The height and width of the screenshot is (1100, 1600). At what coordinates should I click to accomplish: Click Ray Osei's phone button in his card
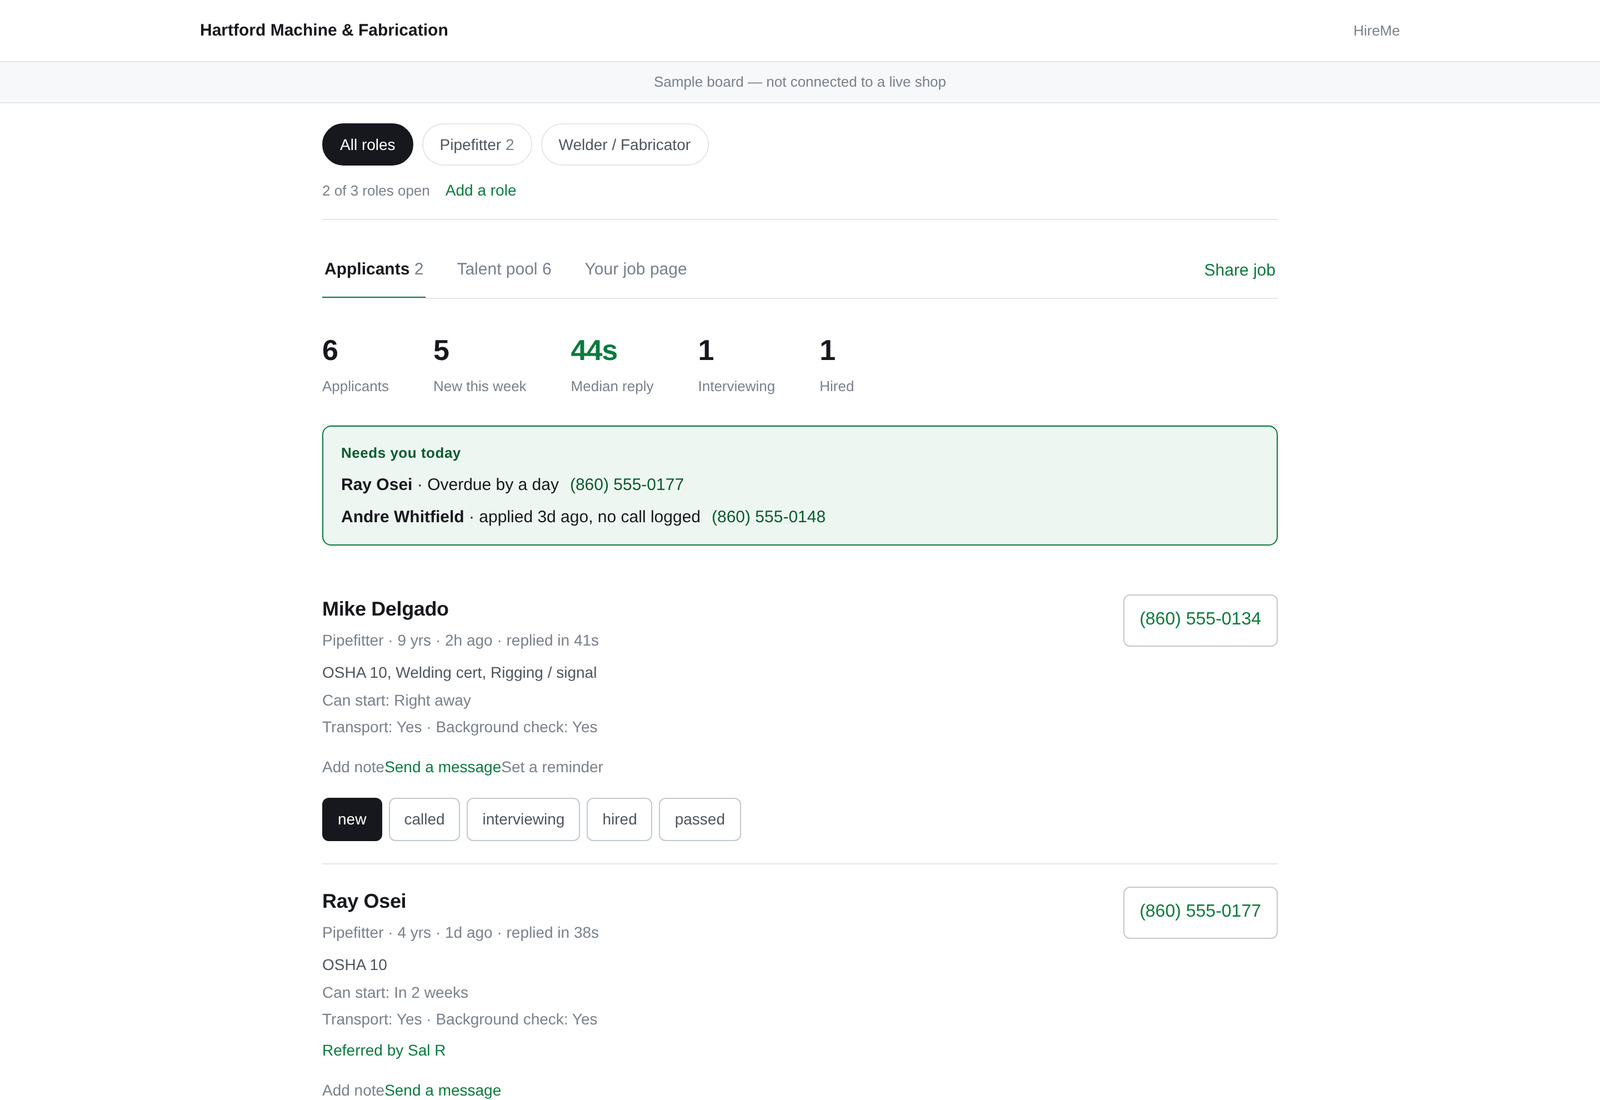[x=1200, y=912]
